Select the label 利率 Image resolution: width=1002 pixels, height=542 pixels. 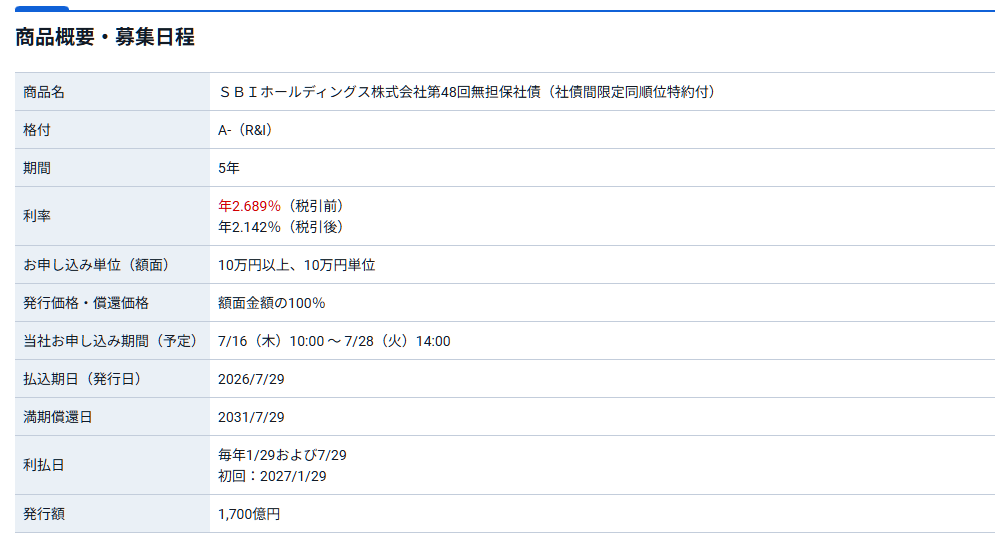point(37,216)
